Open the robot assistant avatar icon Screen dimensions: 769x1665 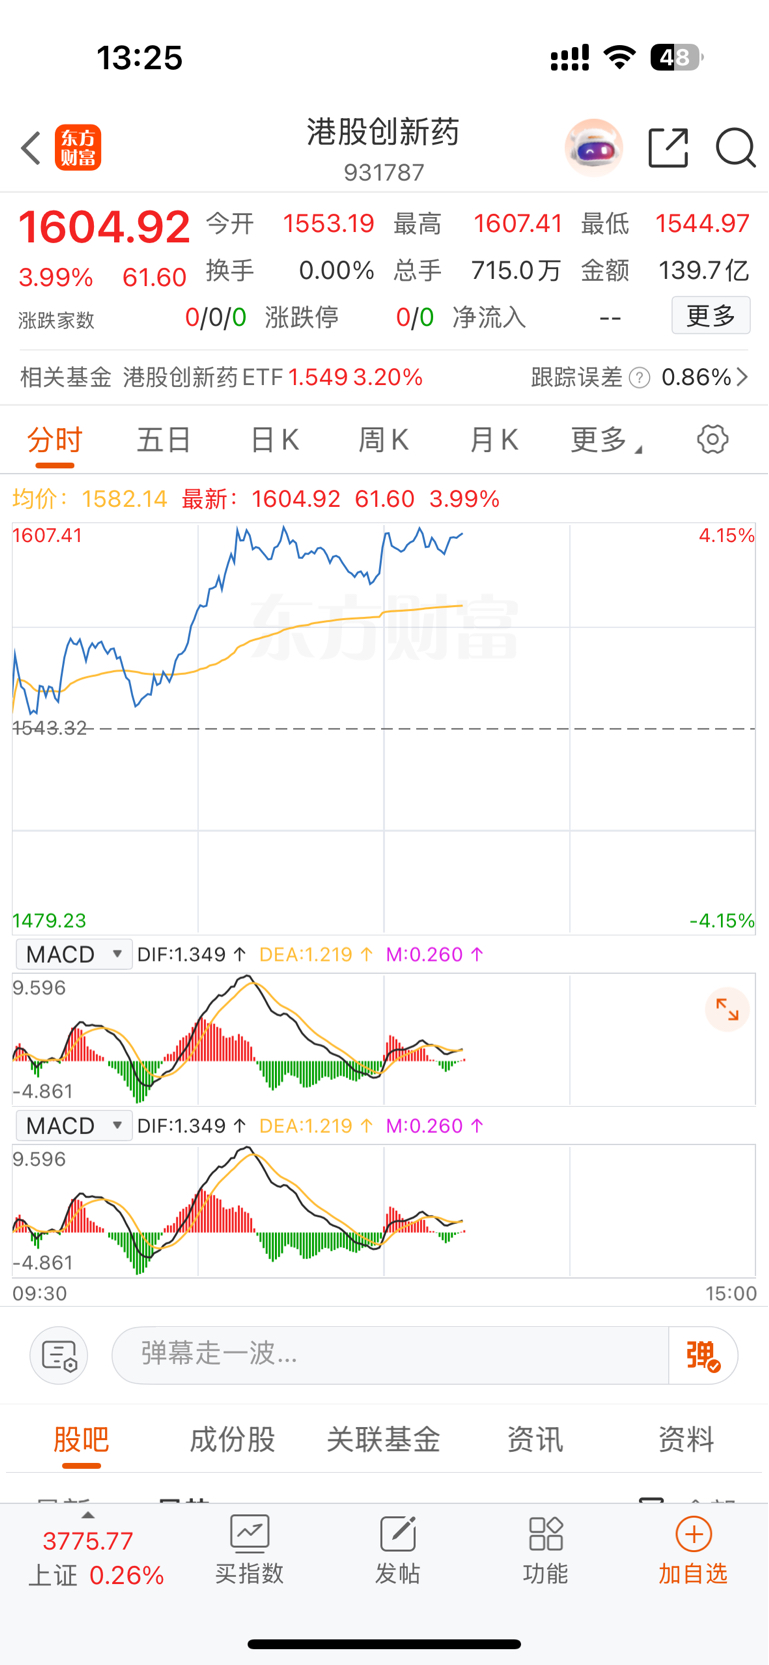(594, 148)
